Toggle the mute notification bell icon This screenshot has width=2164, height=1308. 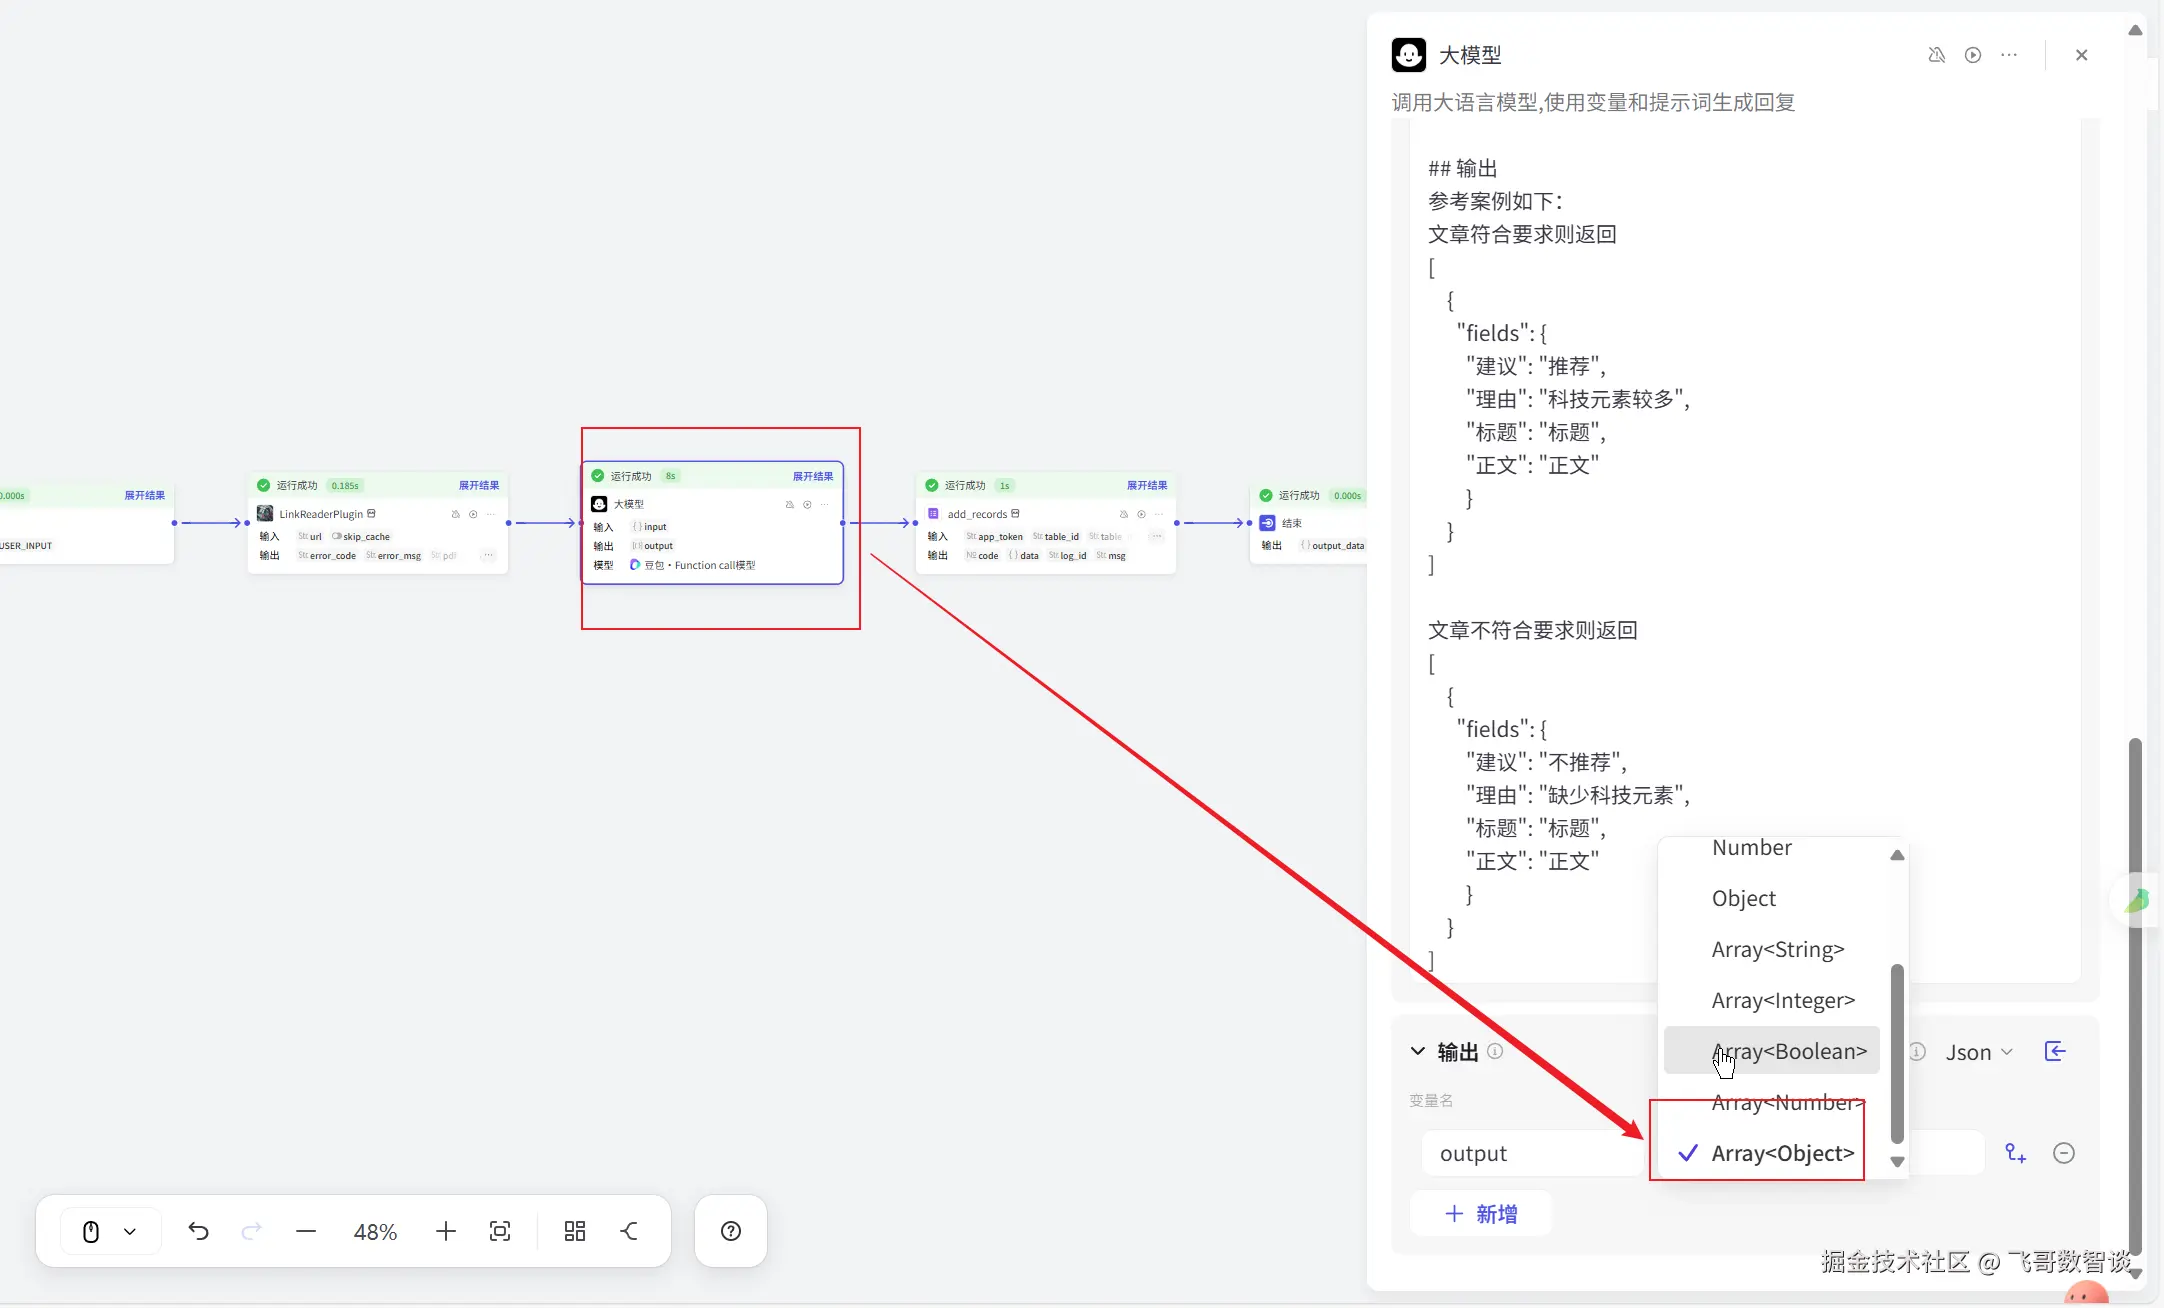click(1936, 55)
